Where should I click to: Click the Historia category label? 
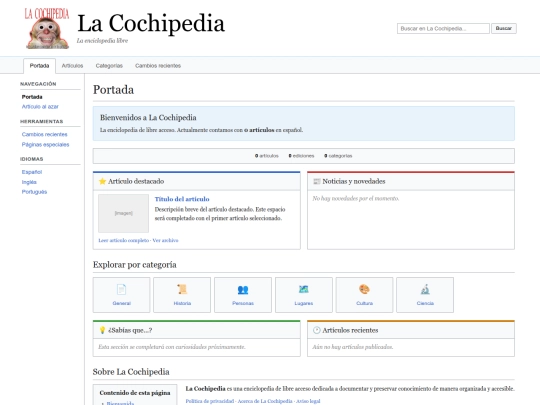[182, 303]
